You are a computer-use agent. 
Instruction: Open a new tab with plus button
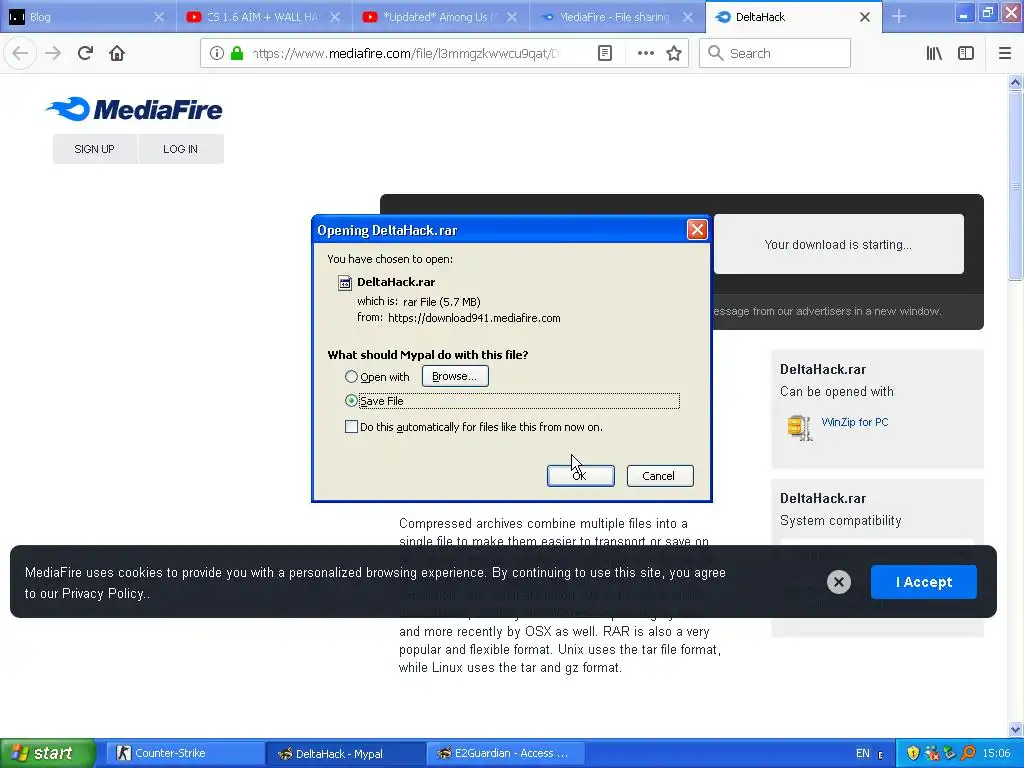pyautogui.click(x=899, y=17)
